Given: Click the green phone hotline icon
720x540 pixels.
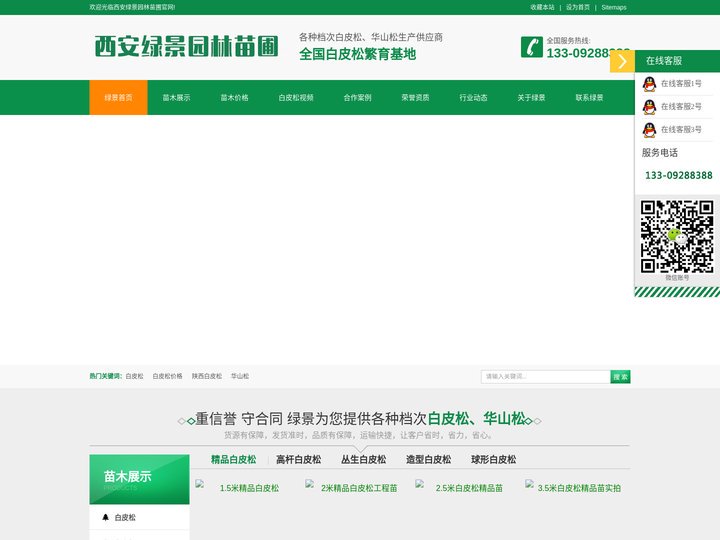Looking at the screenshot, I should click(x=532, y=47).
